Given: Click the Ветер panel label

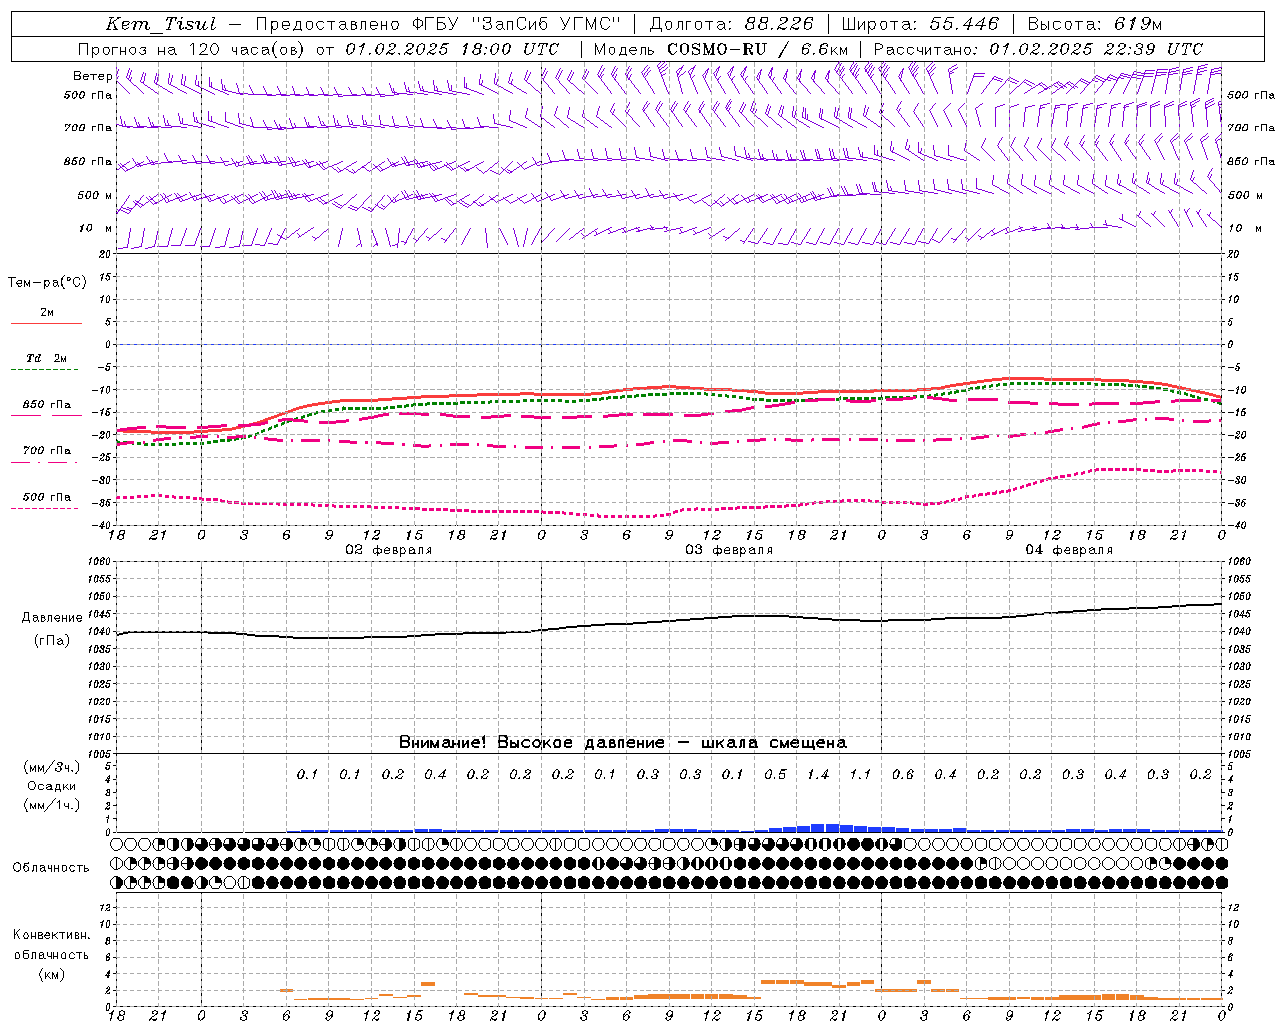Looking at the screenshot, I should pos(92,76).
